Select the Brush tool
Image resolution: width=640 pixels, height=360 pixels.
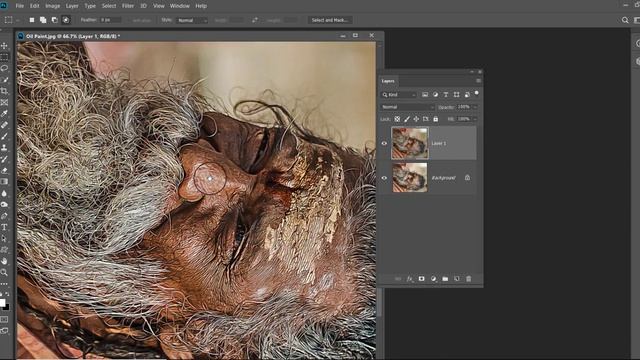4,136
